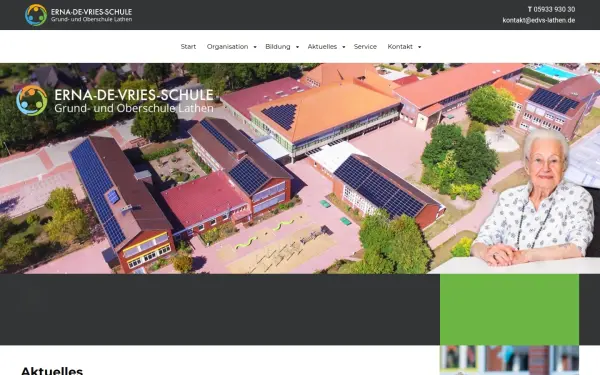Open the kontakt@edvs-lathen.de email link
Screen dimensions: 600x375
coord(539,20)
